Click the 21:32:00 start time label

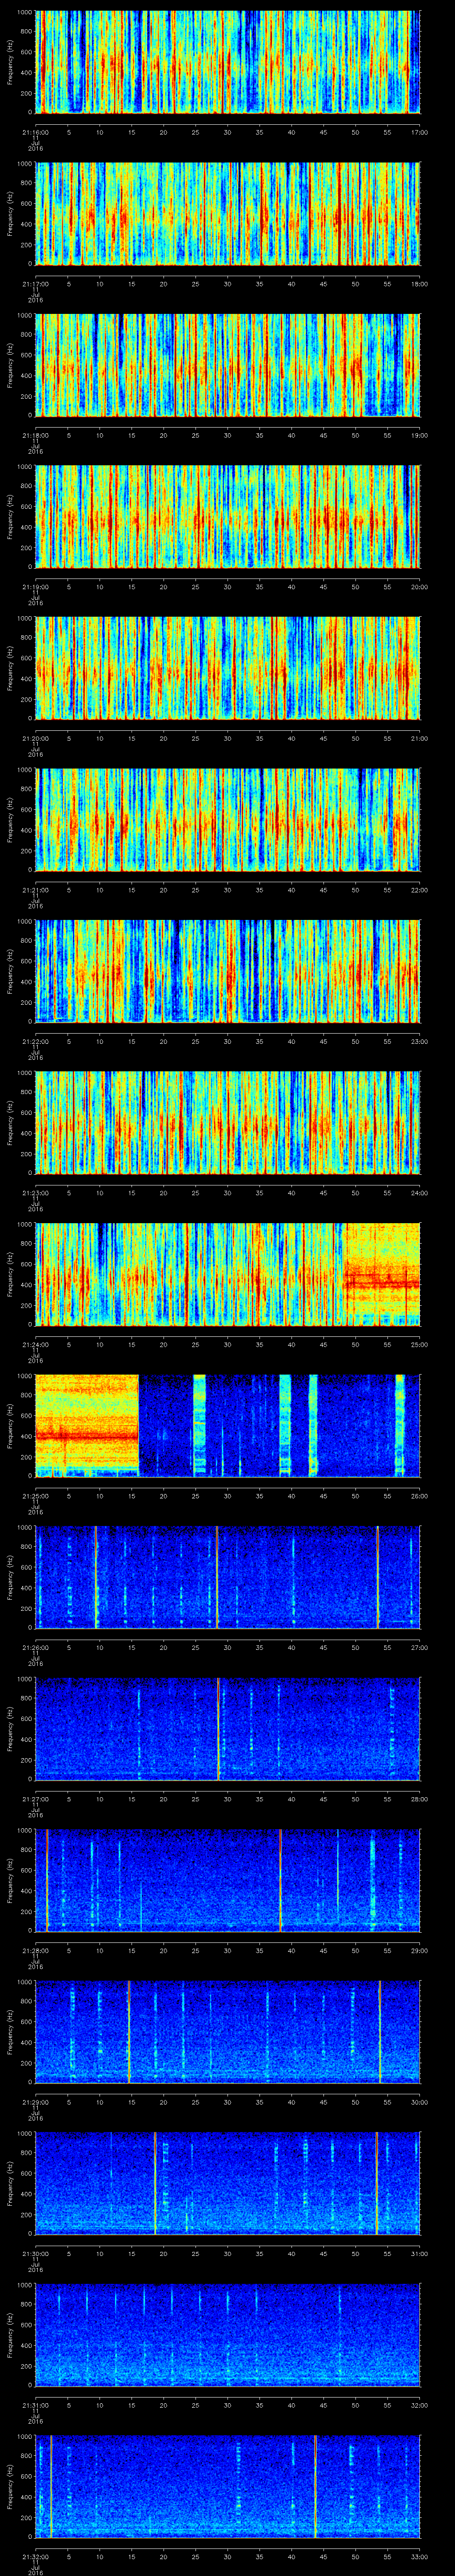[x=35, y=2556]
